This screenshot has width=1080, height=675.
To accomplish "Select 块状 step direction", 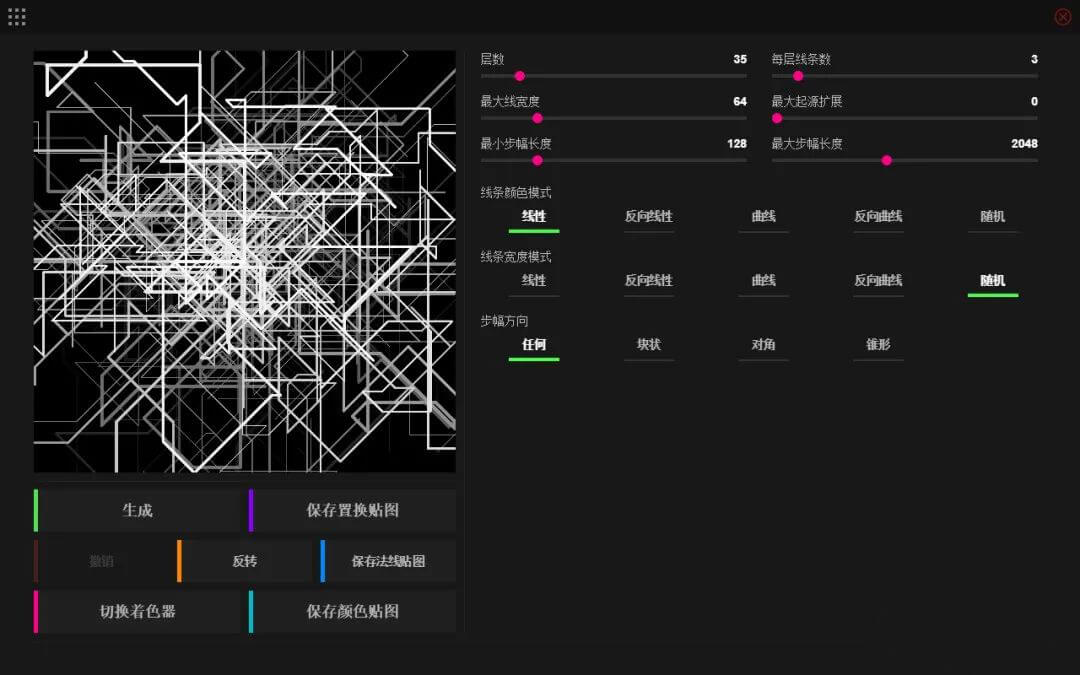I will click(648, 345).
